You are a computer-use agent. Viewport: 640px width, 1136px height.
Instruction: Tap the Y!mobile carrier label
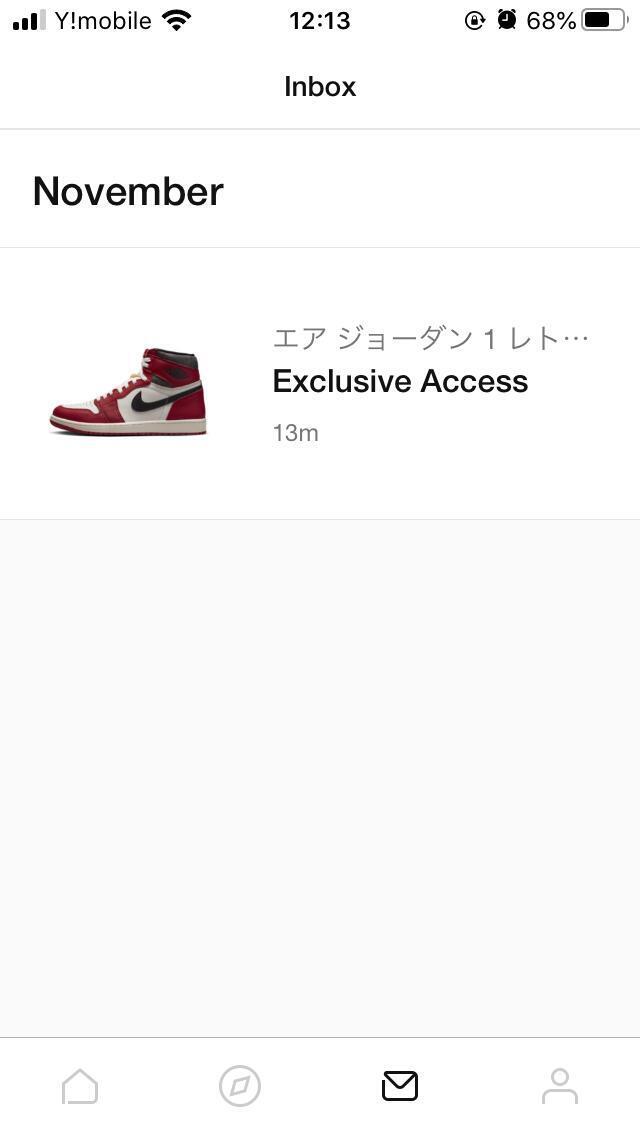(103, 20)
